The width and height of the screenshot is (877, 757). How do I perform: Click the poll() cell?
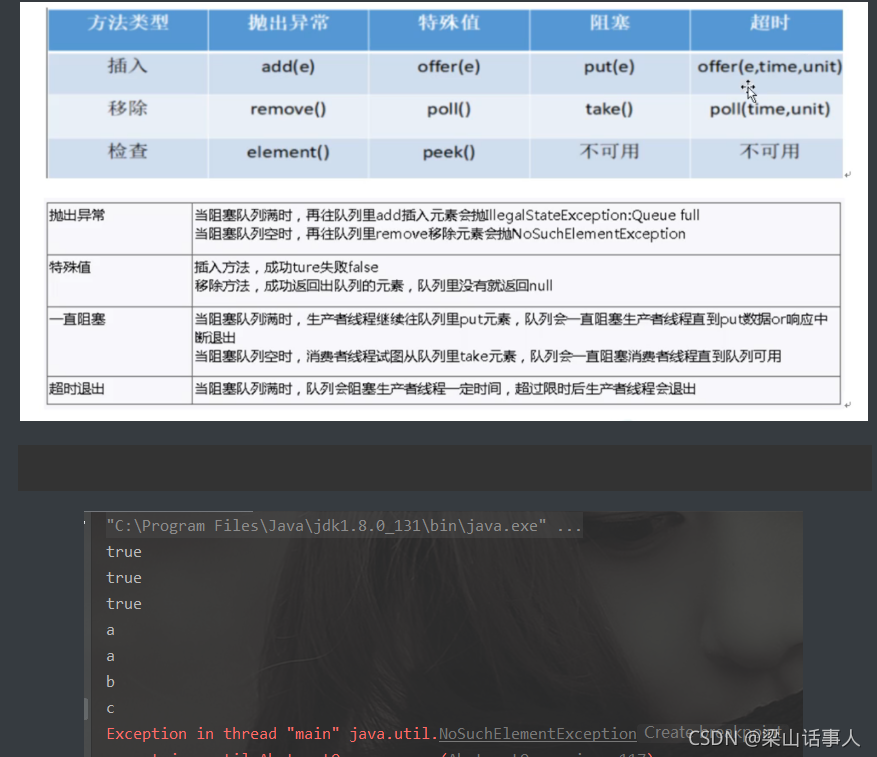(449, 109)
